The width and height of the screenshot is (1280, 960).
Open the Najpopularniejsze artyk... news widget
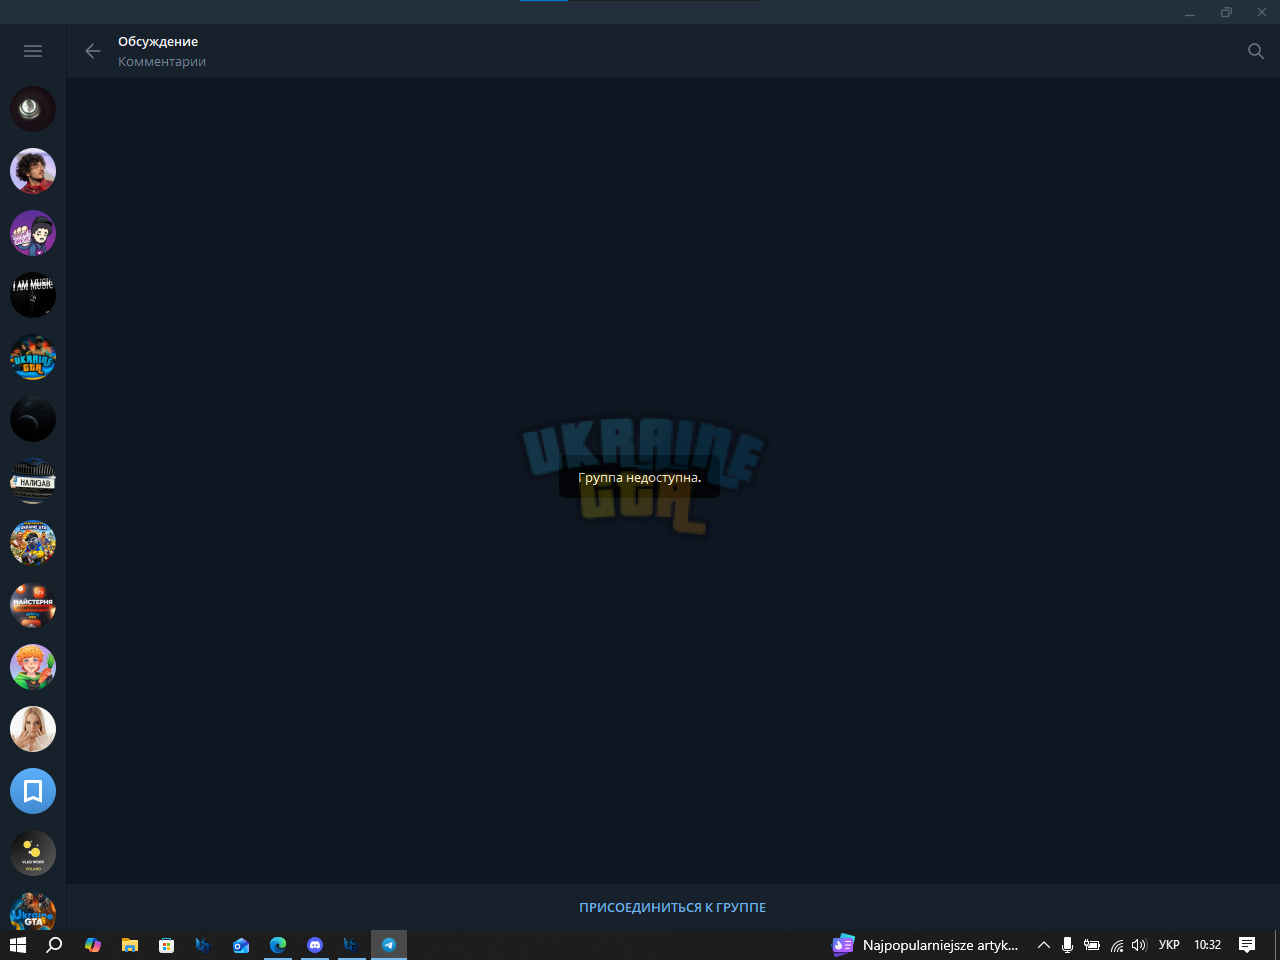coord(926,944)
